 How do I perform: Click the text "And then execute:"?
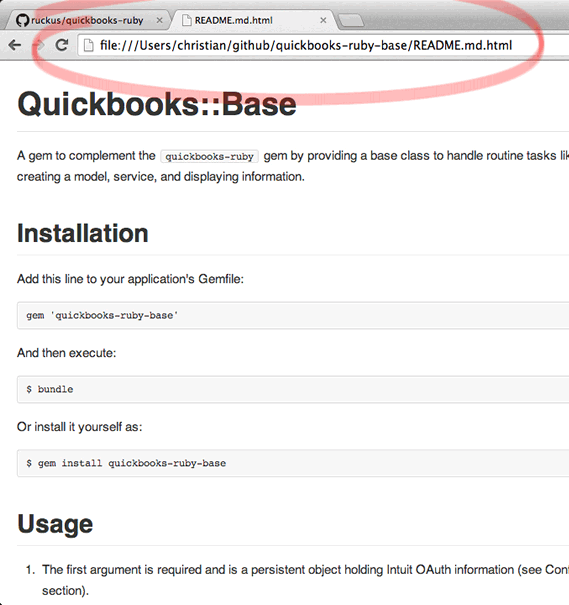tap(66, 353)
